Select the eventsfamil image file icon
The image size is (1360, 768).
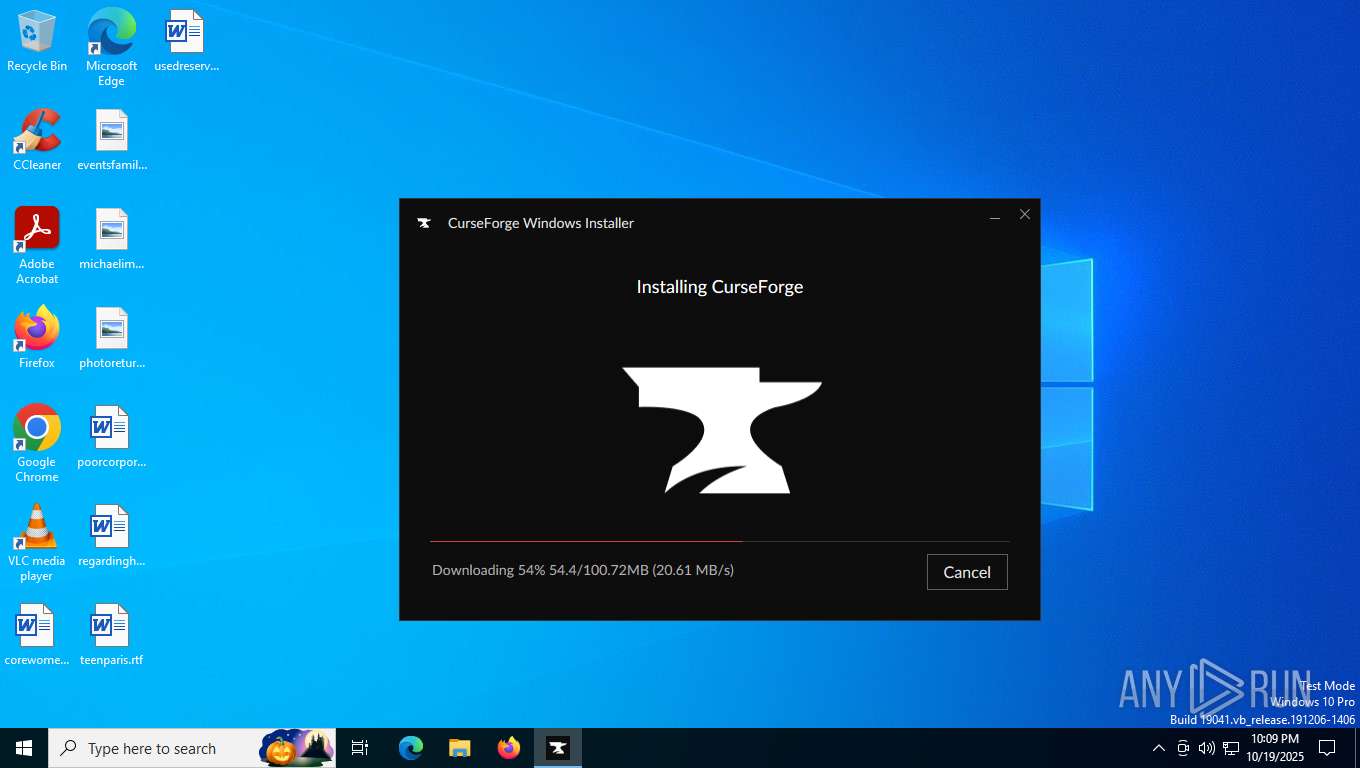[112, 140]
